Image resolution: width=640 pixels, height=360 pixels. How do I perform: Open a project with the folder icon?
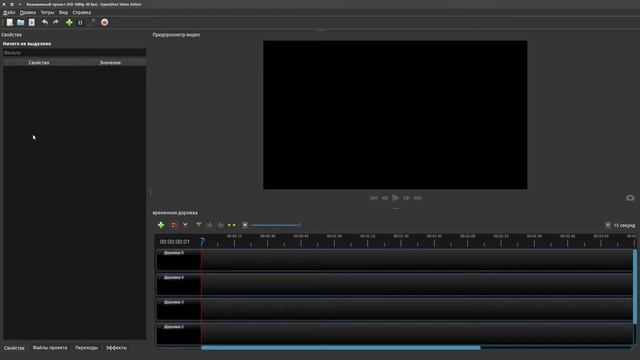tap(20, 22)
